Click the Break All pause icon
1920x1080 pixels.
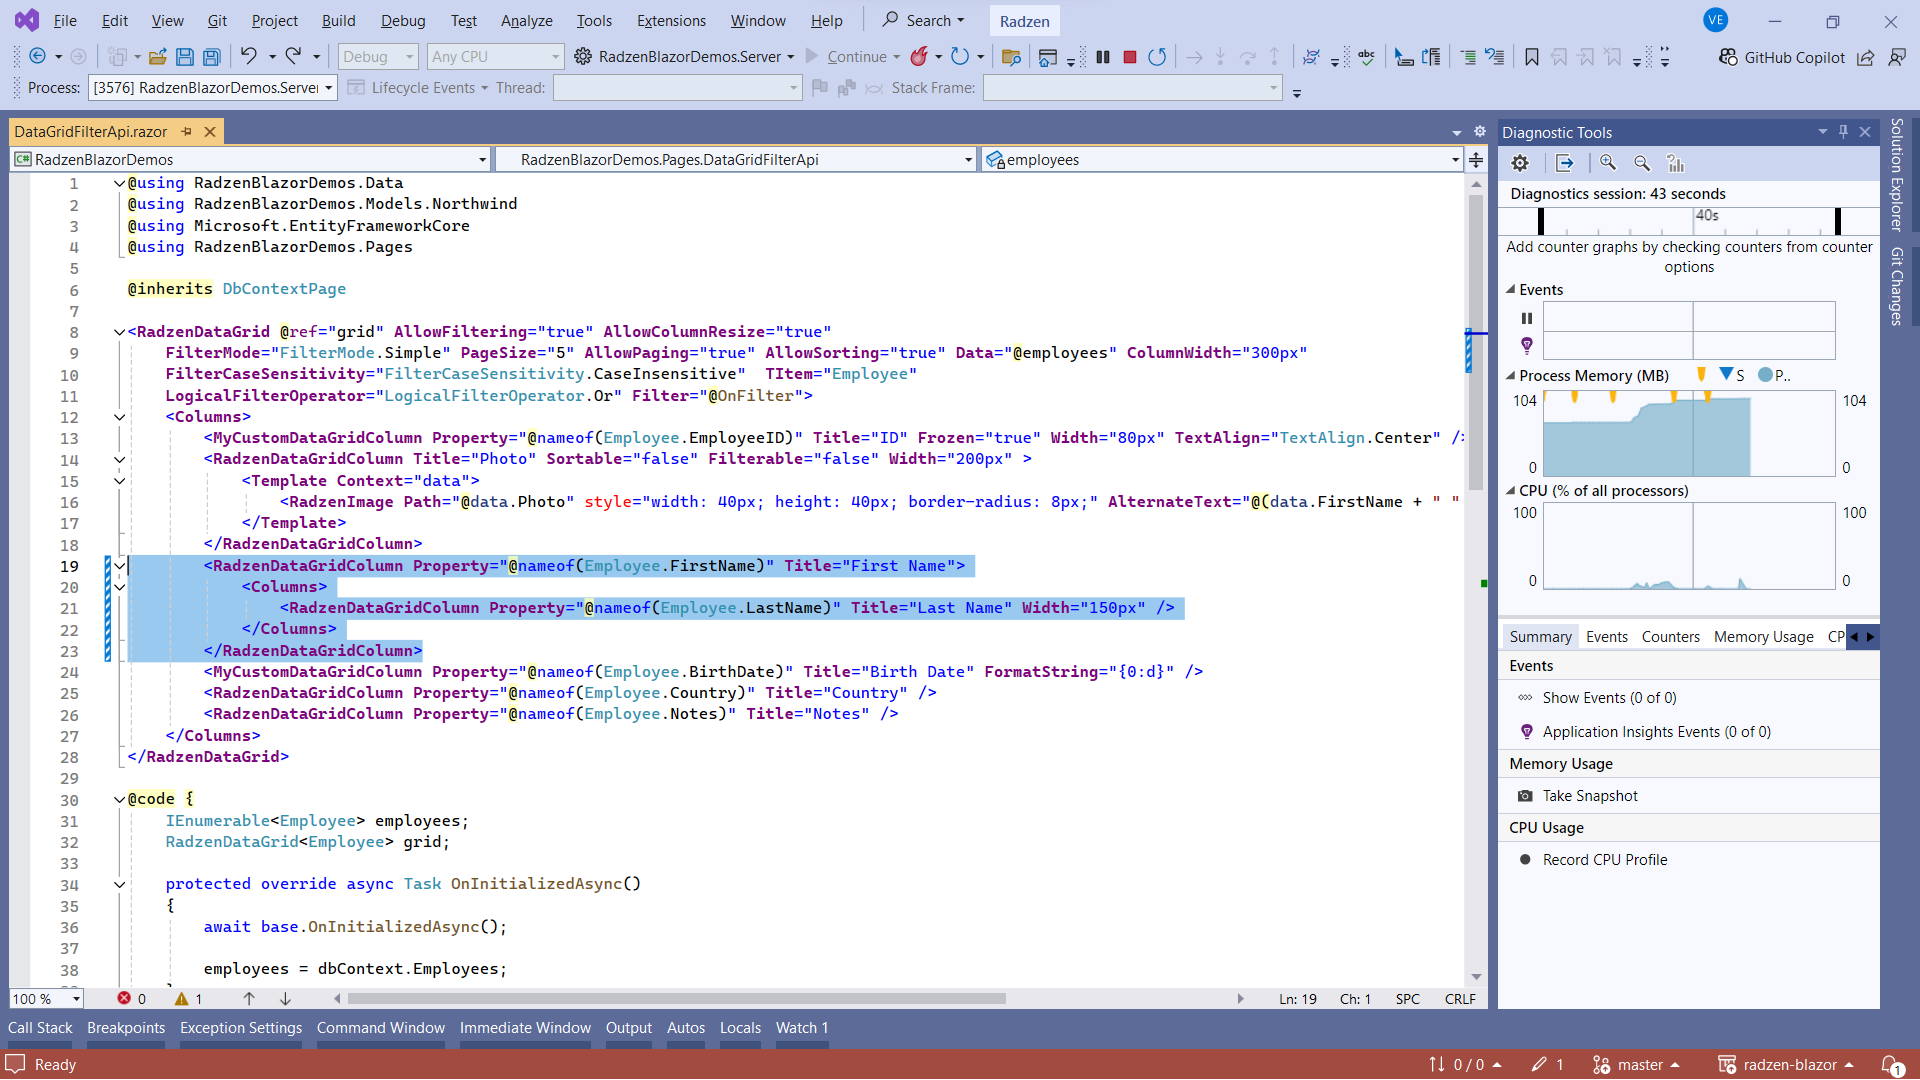1103,57
